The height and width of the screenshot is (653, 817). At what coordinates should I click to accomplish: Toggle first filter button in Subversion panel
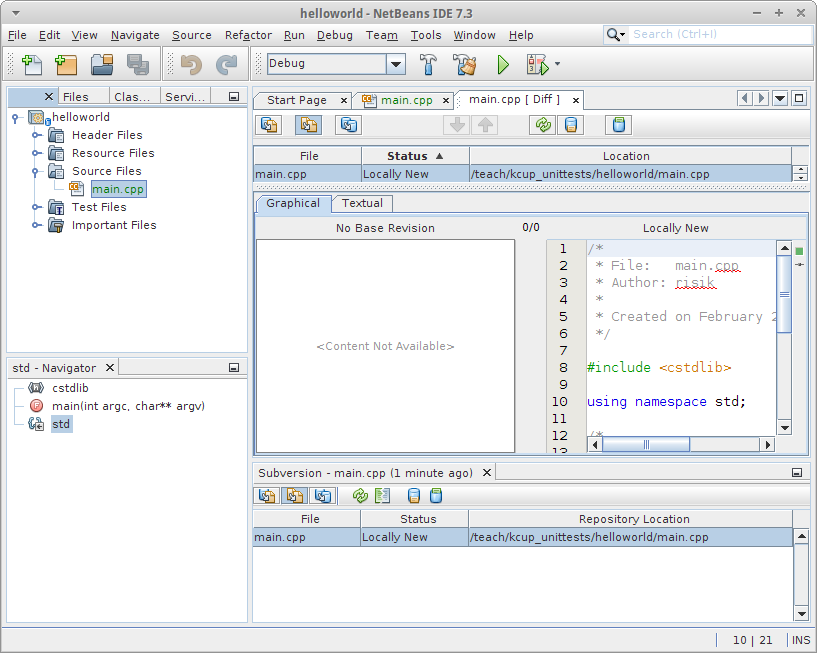(x=267, y=496)
